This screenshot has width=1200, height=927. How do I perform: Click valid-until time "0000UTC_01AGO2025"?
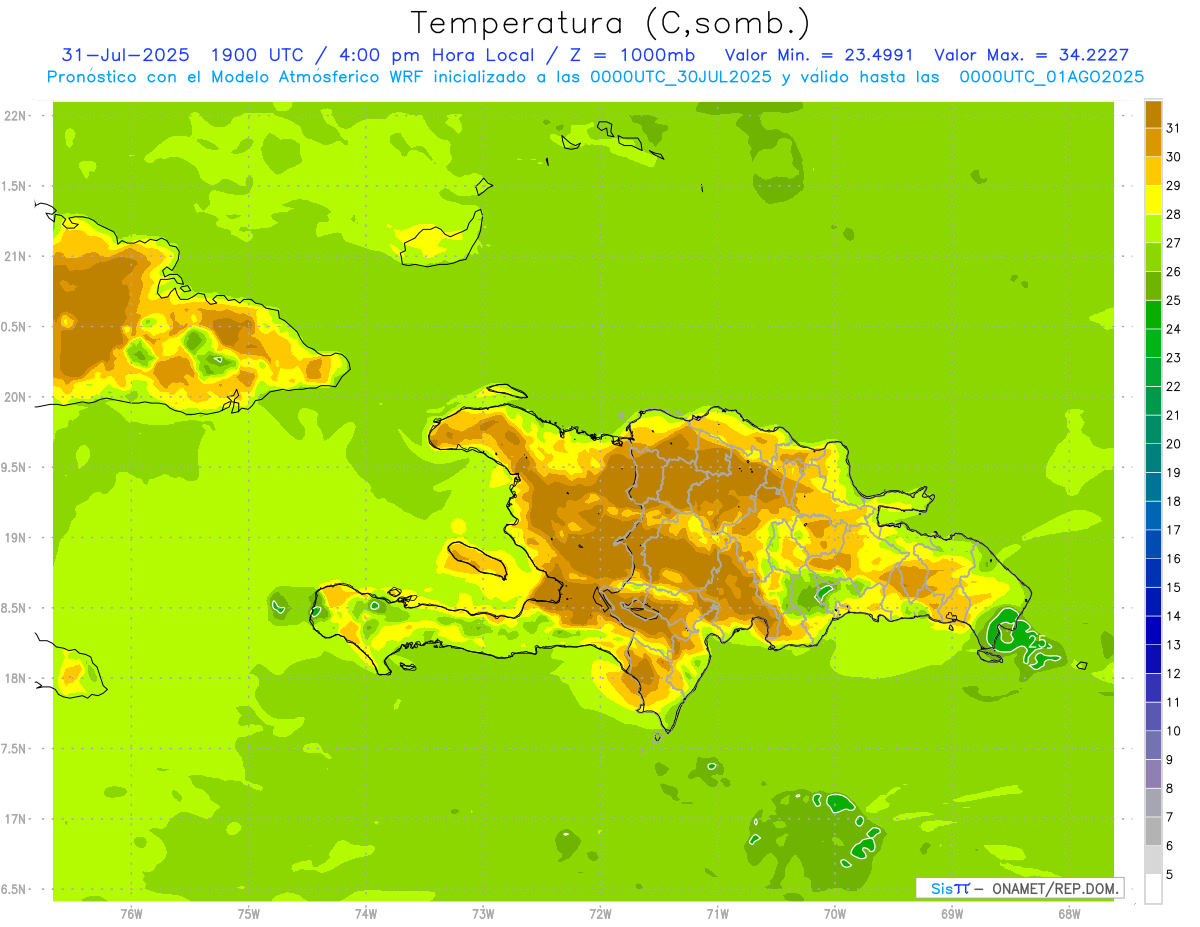pyautogui.click(x=1052, y=77)
